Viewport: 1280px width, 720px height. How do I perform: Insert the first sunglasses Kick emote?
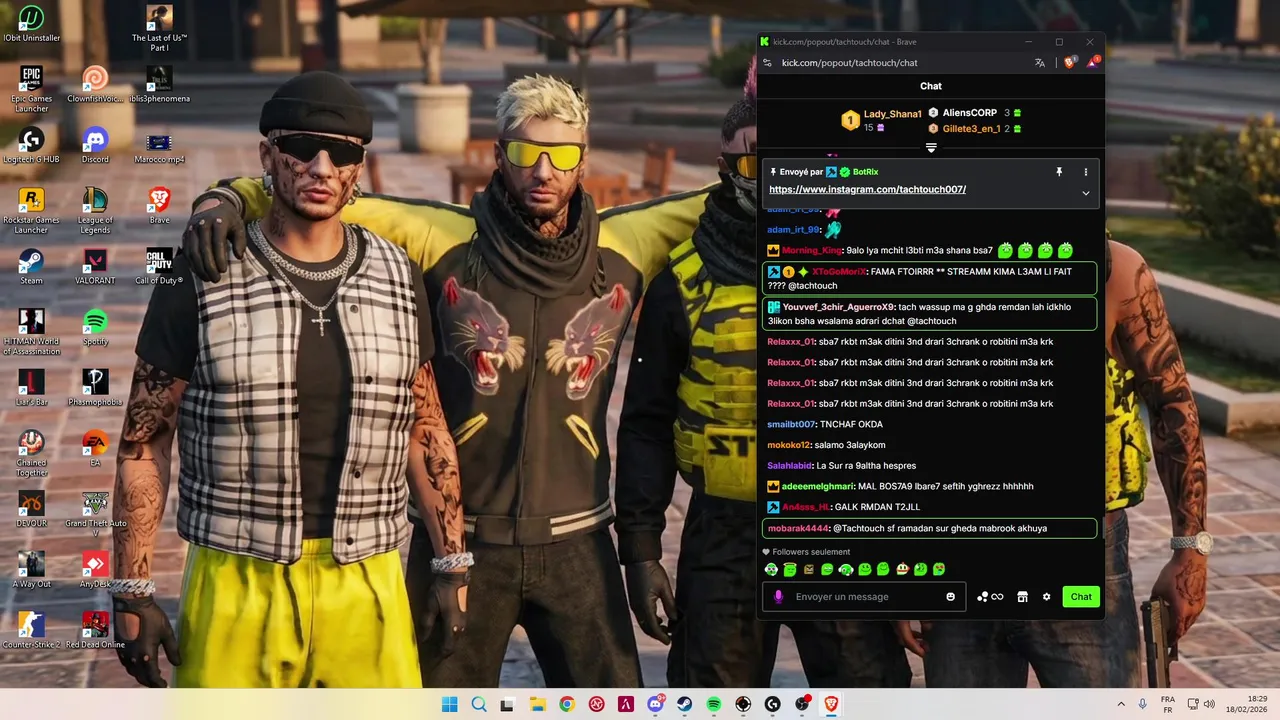click(770, 569)
